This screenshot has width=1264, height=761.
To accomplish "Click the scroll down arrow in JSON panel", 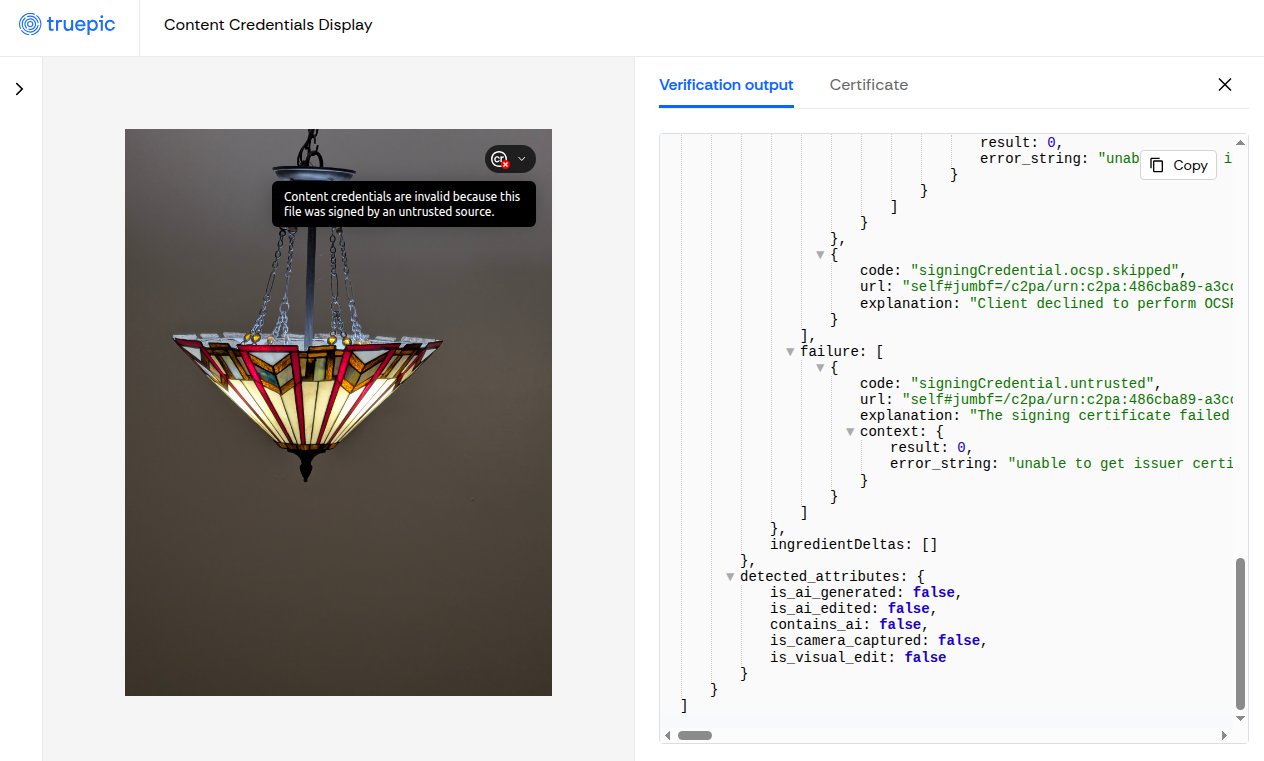I will pos(1240,718).
